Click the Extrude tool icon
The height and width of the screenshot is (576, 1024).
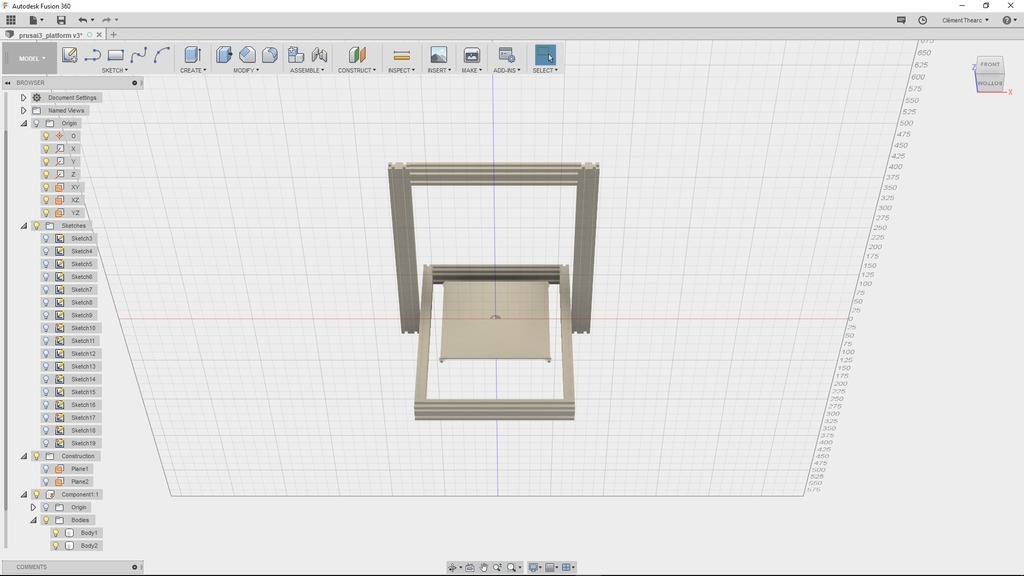coord(192,55)
